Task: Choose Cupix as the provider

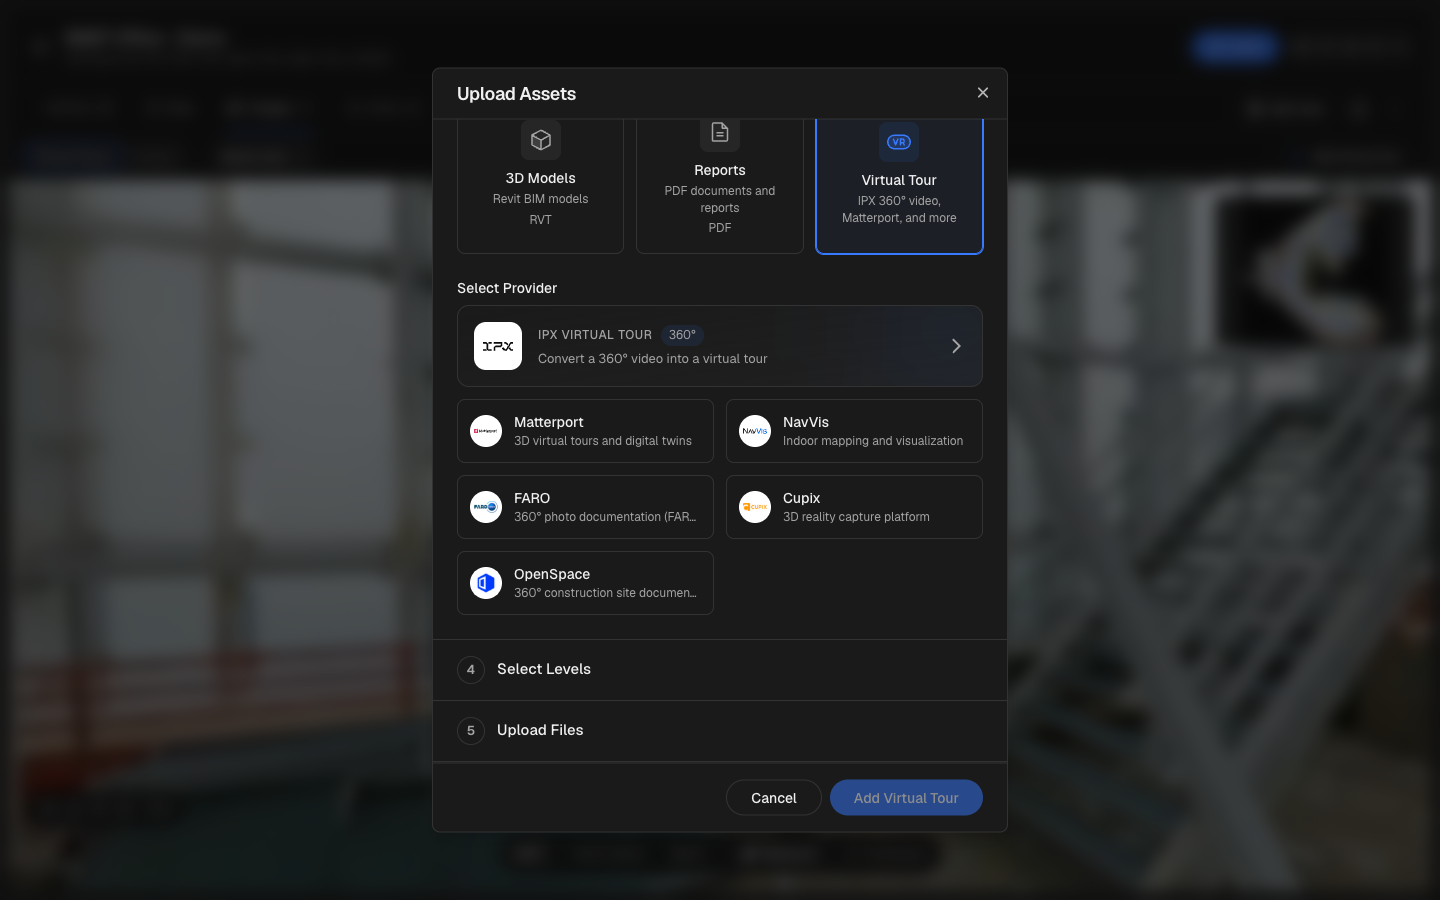Action: pos(854,507)
